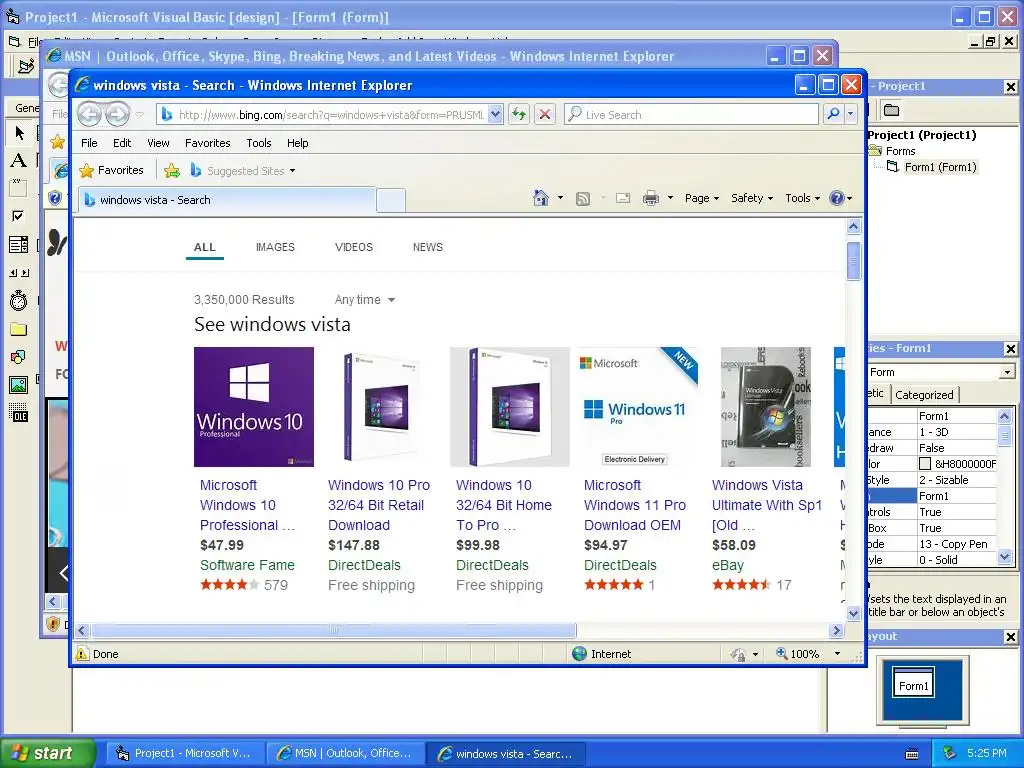This screenshot has width=1024, height=768.
Task: Select the OLE tool in VB toolbox
Action: [19, 413]
